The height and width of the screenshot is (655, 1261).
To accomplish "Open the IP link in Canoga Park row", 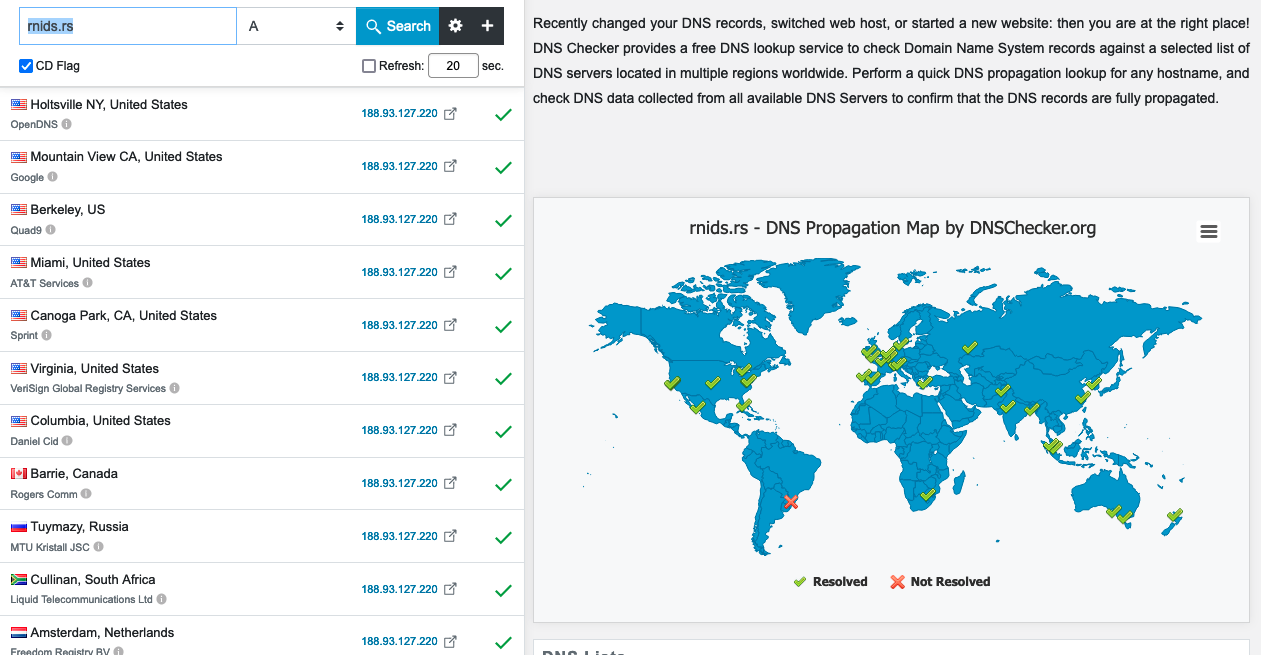I will [400, 325].
